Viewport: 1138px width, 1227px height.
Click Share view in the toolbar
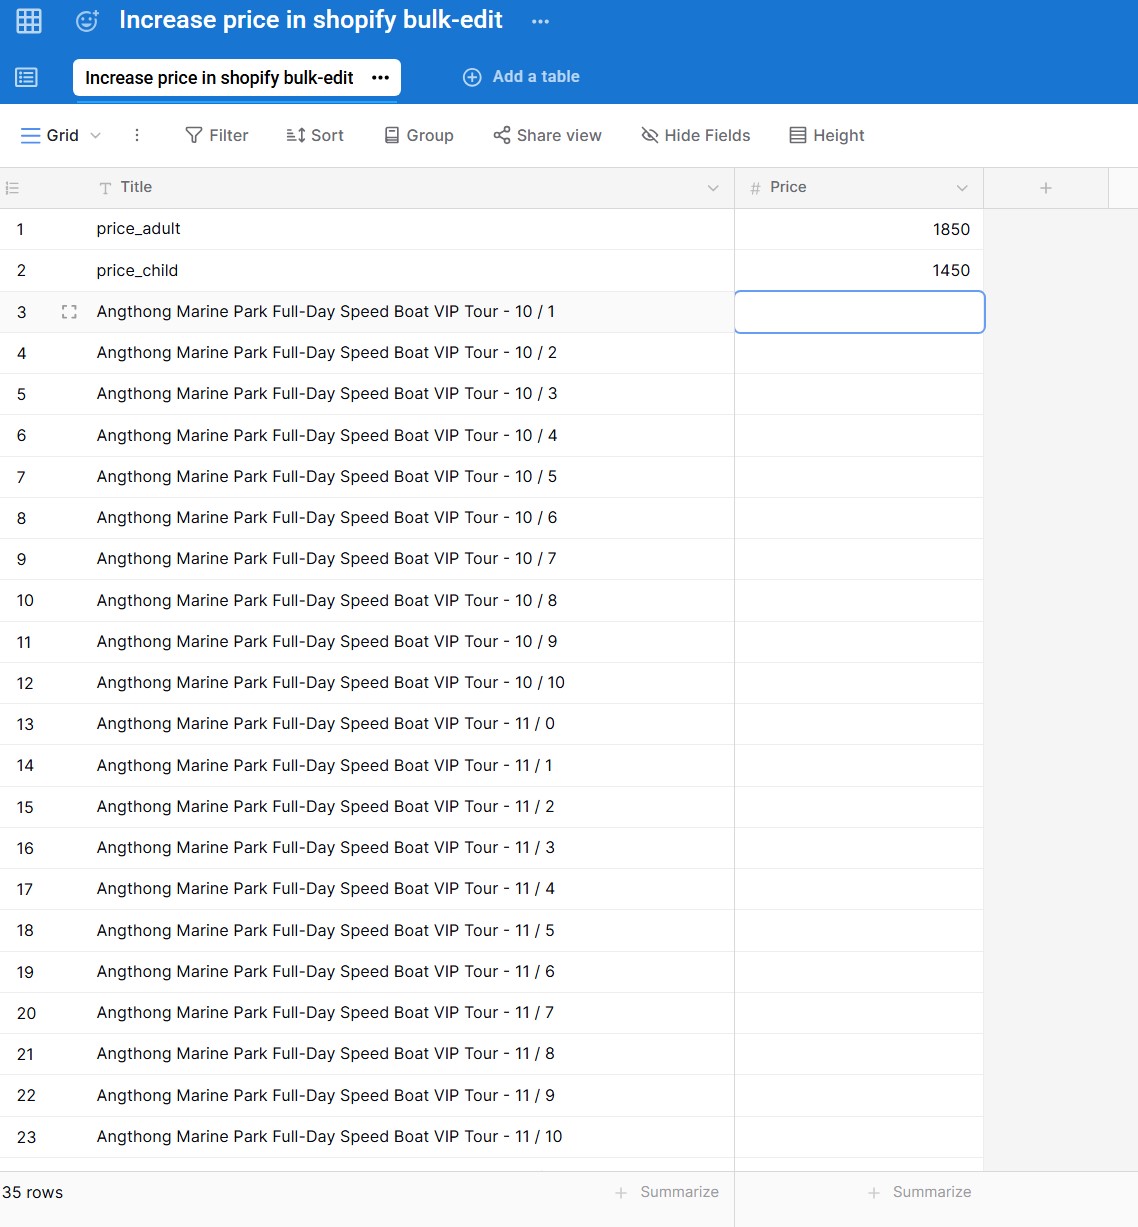tap(547, 135)
